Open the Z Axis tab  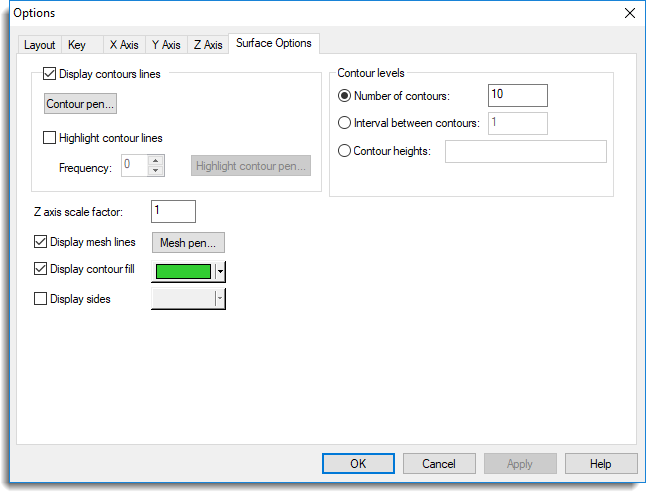pyautogui.click(x=208, y=45)
